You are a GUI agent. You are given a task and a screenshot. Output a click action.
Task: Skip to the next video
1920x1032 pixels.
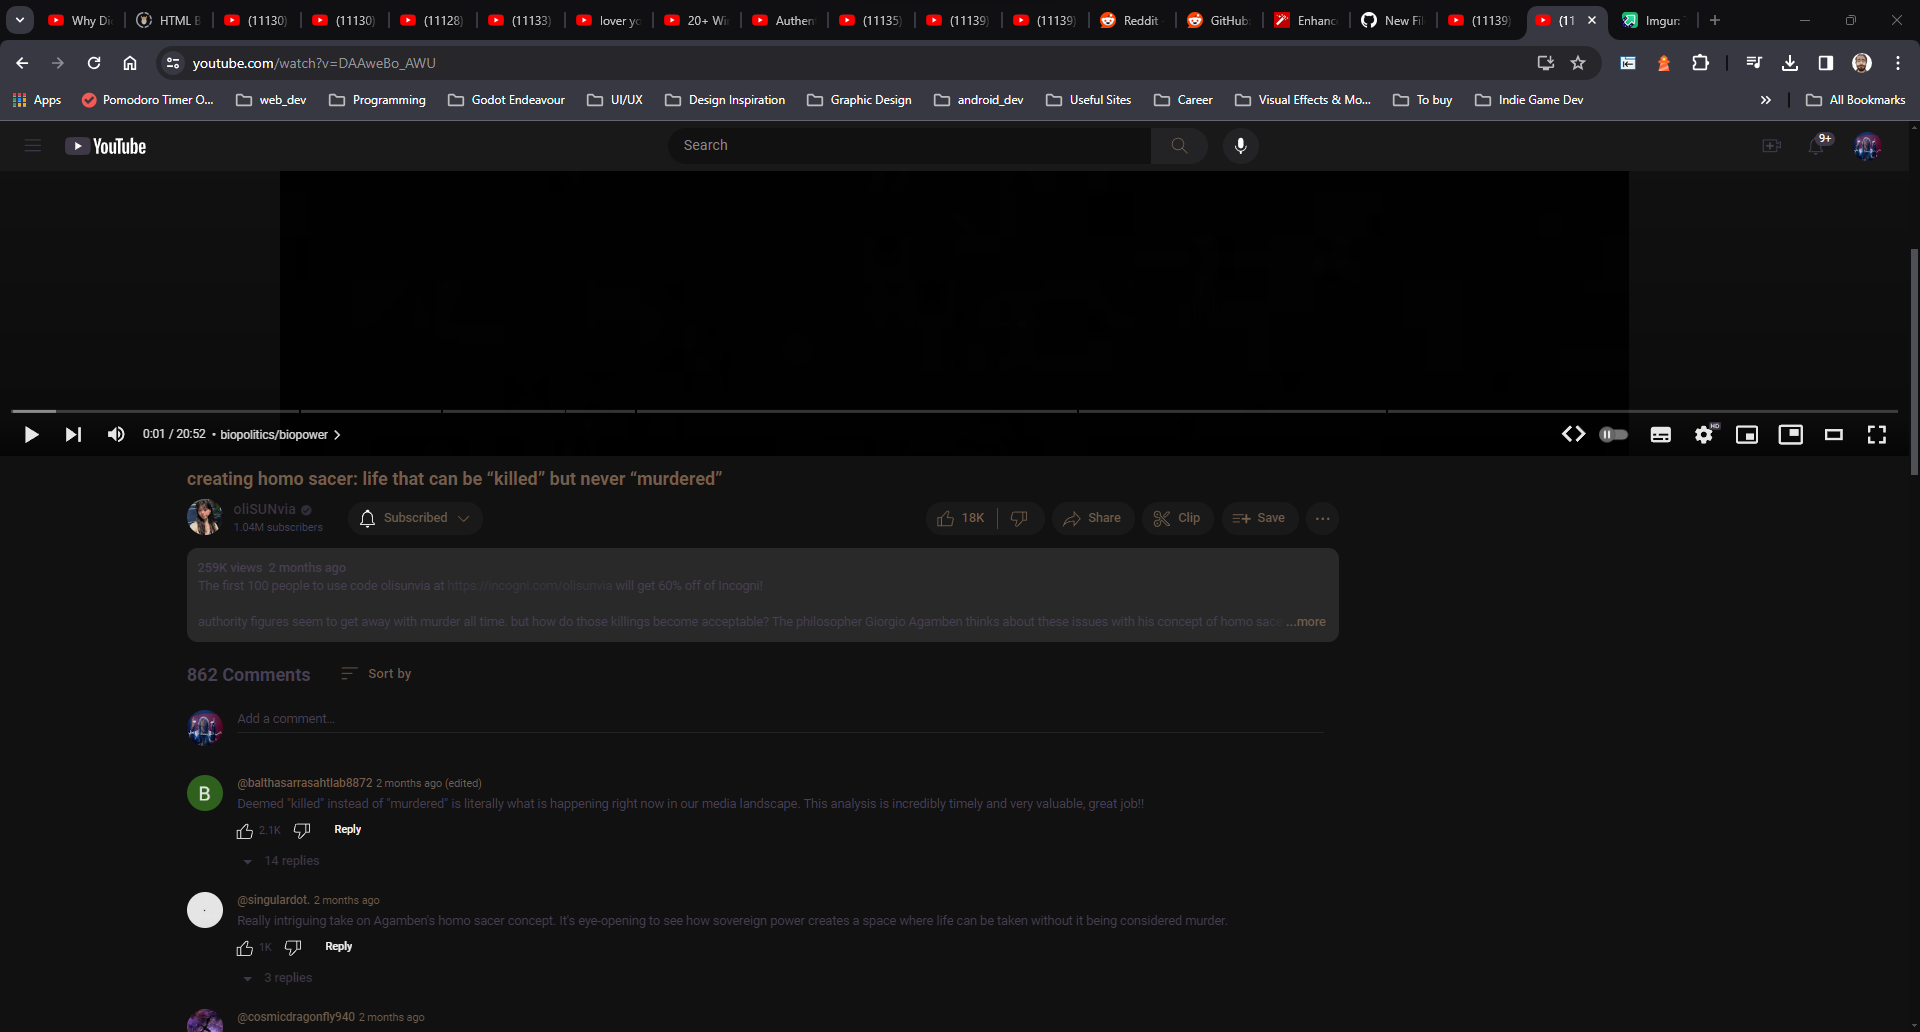click(73, 434)
